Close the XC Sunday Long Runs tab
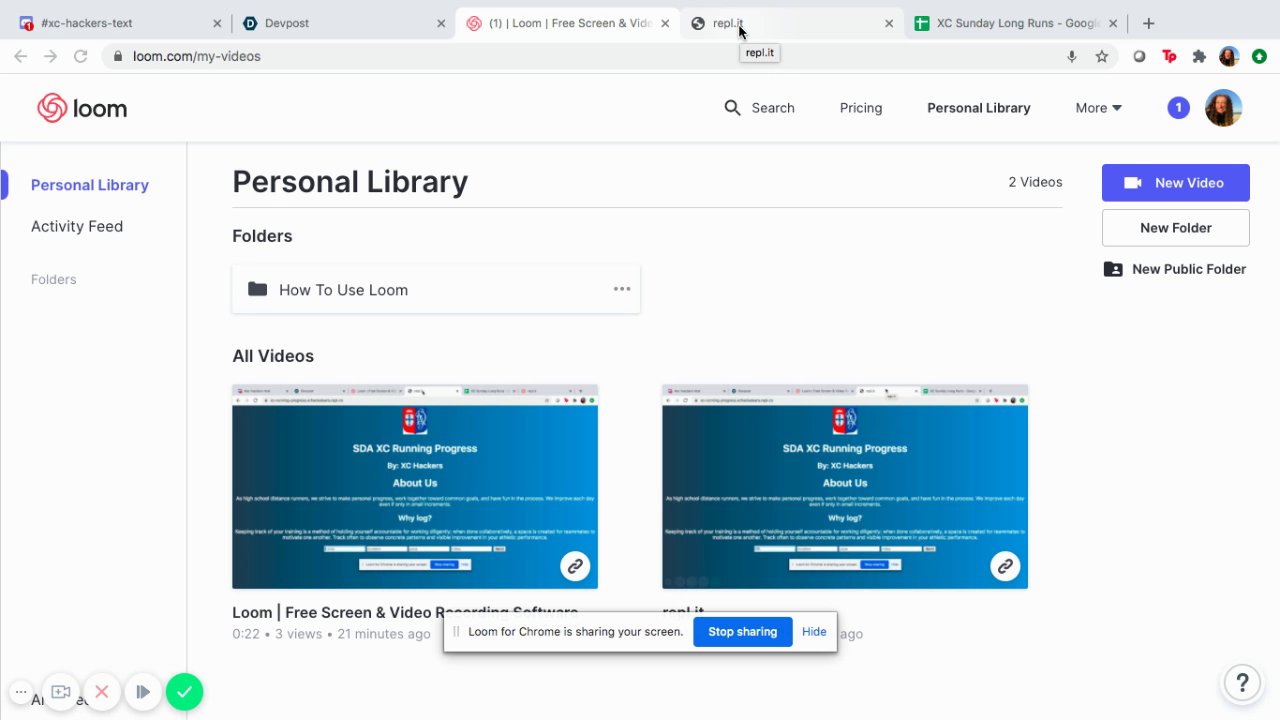The height and width of the screenshot is (720, 1280). [1113, 23]
